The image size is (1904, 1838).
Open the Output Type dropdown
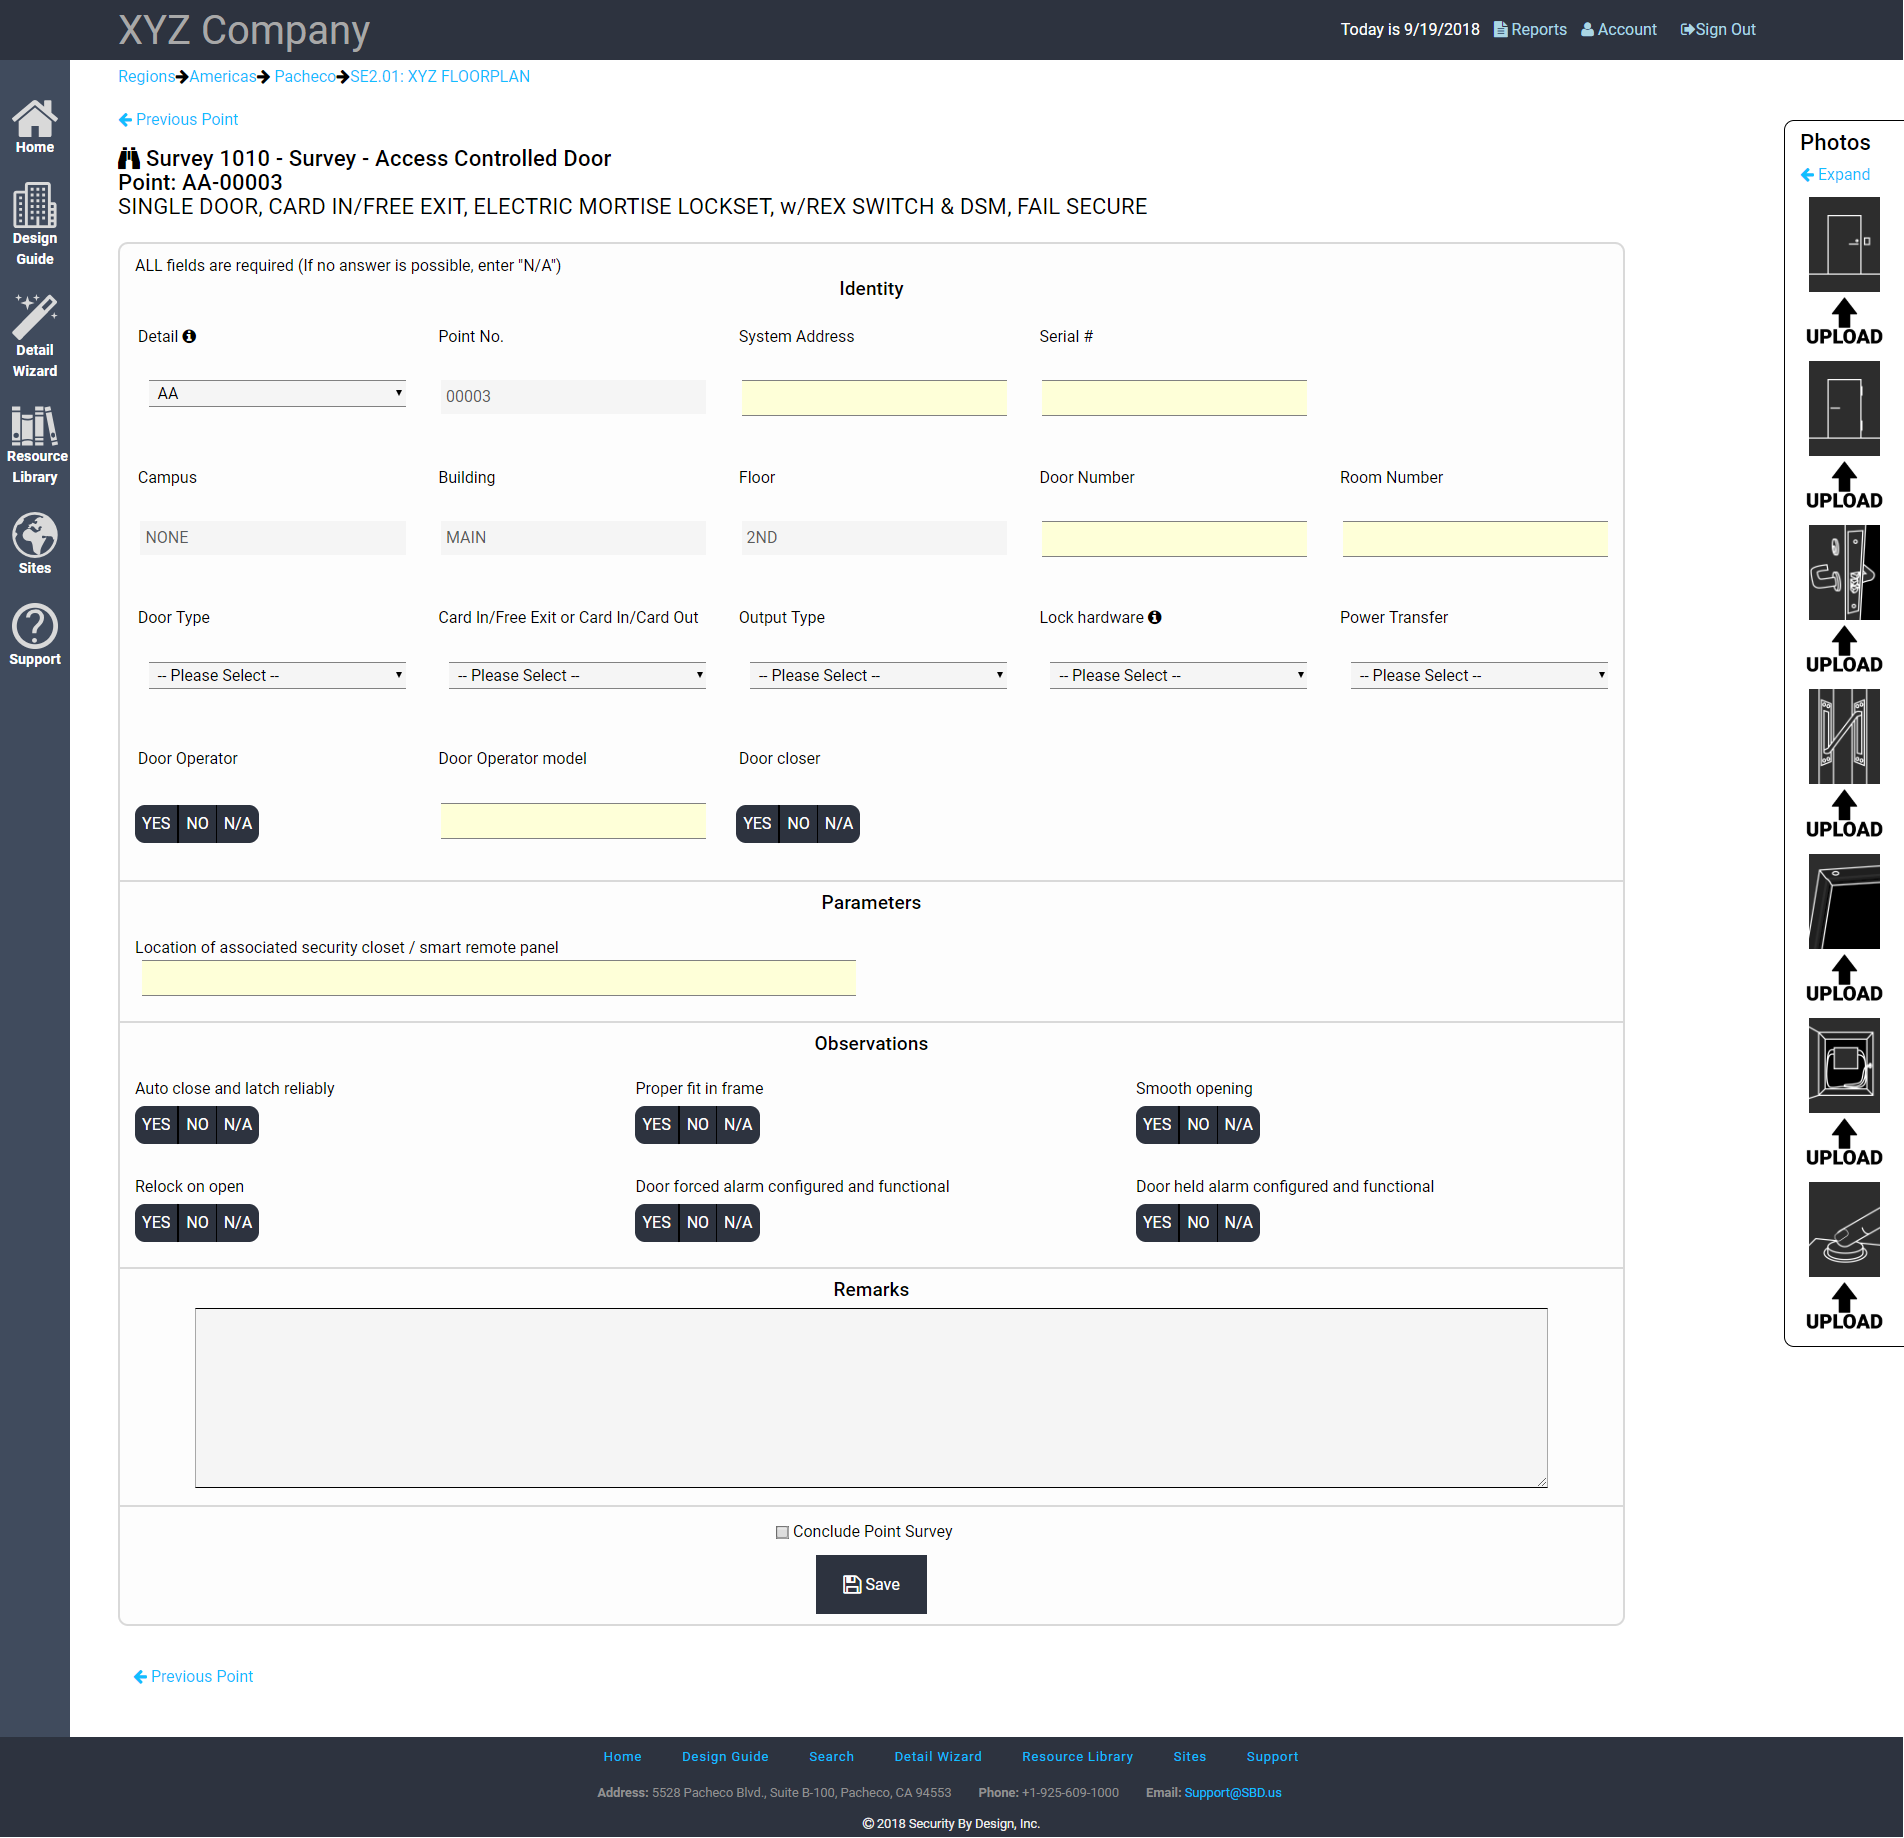pos(878,676)
